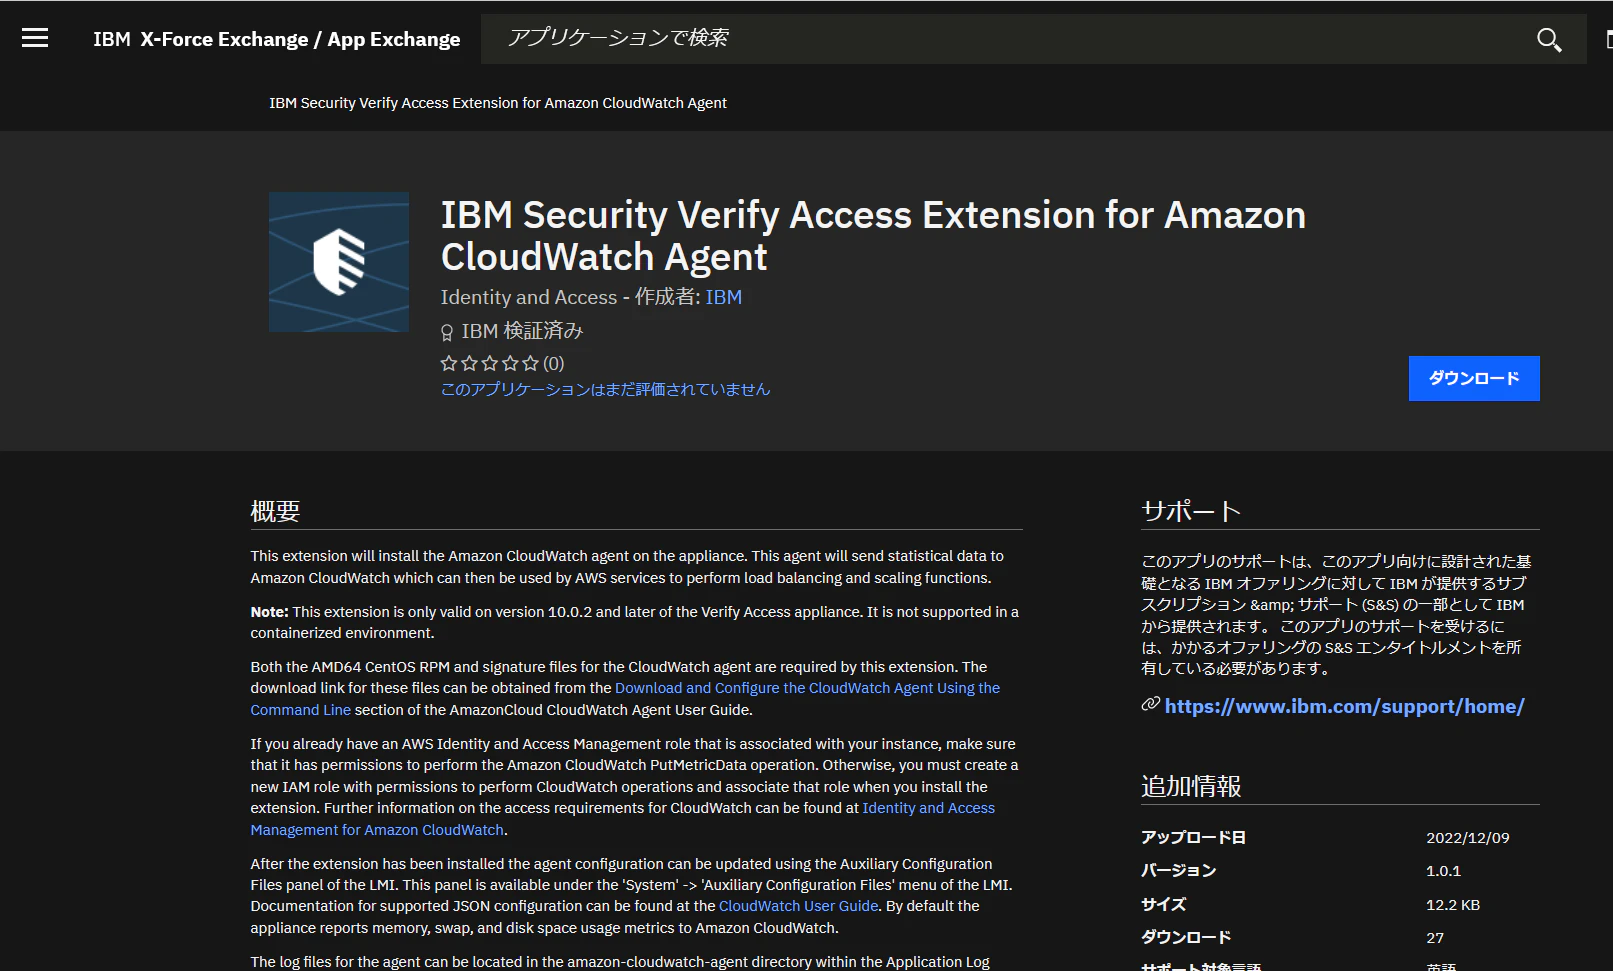Click the link icon beside support URL
The height and width of the screenshot is (971, 1613).
click(x=1150, y=705)
